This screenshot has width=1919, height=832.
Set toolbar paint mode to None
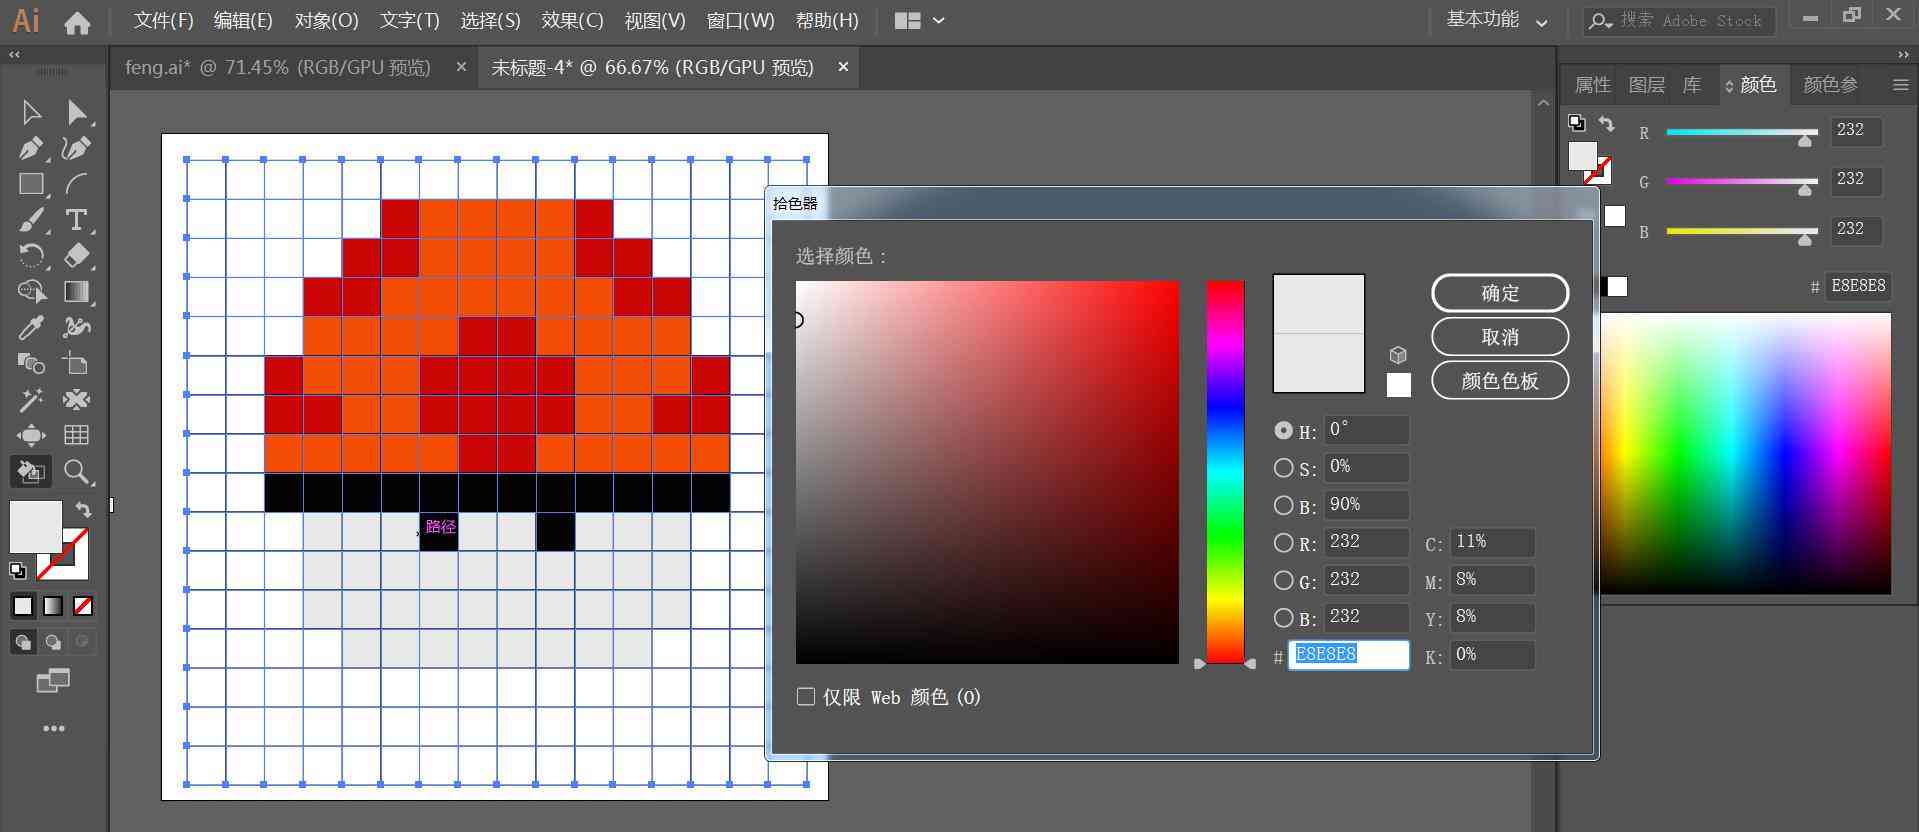(83, 606)
